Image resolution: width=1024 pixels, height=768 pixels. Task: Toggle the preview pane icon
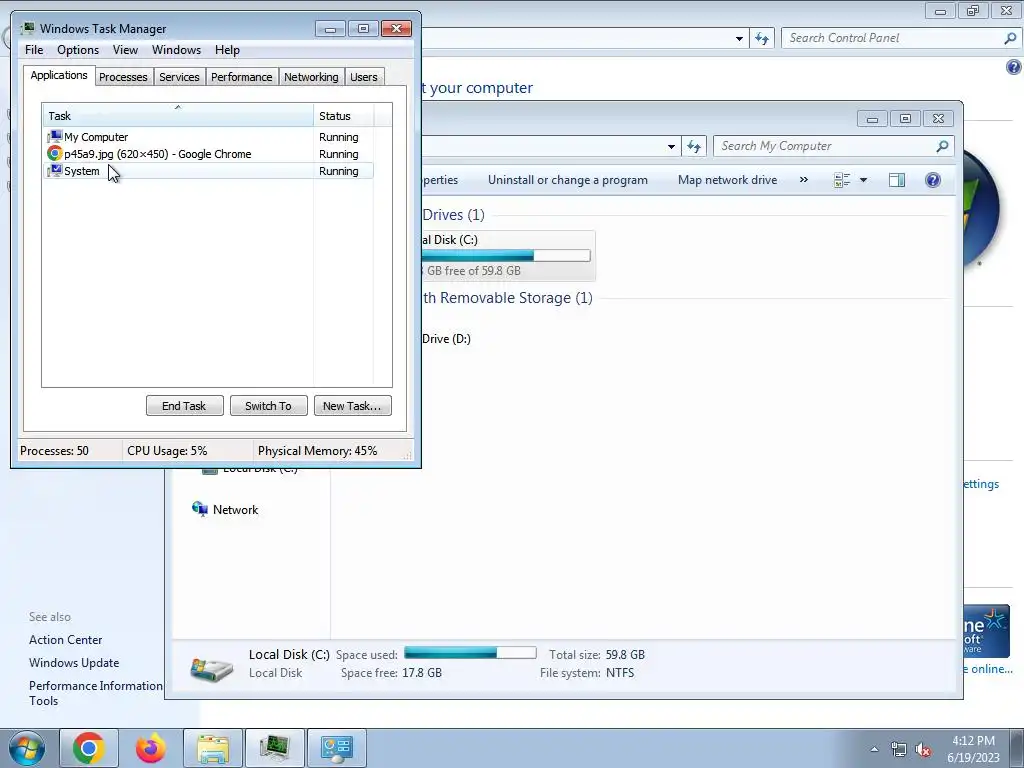897,180
